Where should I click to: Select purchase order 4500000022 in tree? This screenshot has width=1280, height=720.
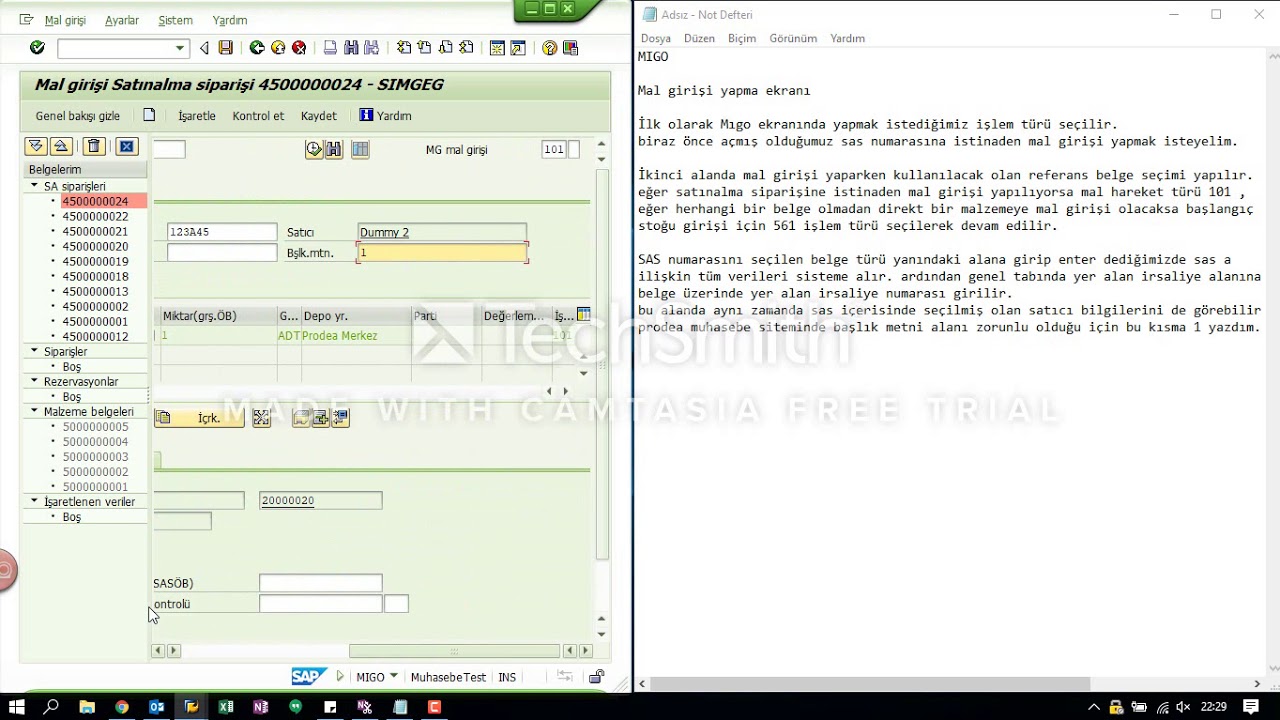tap(95, 216)
